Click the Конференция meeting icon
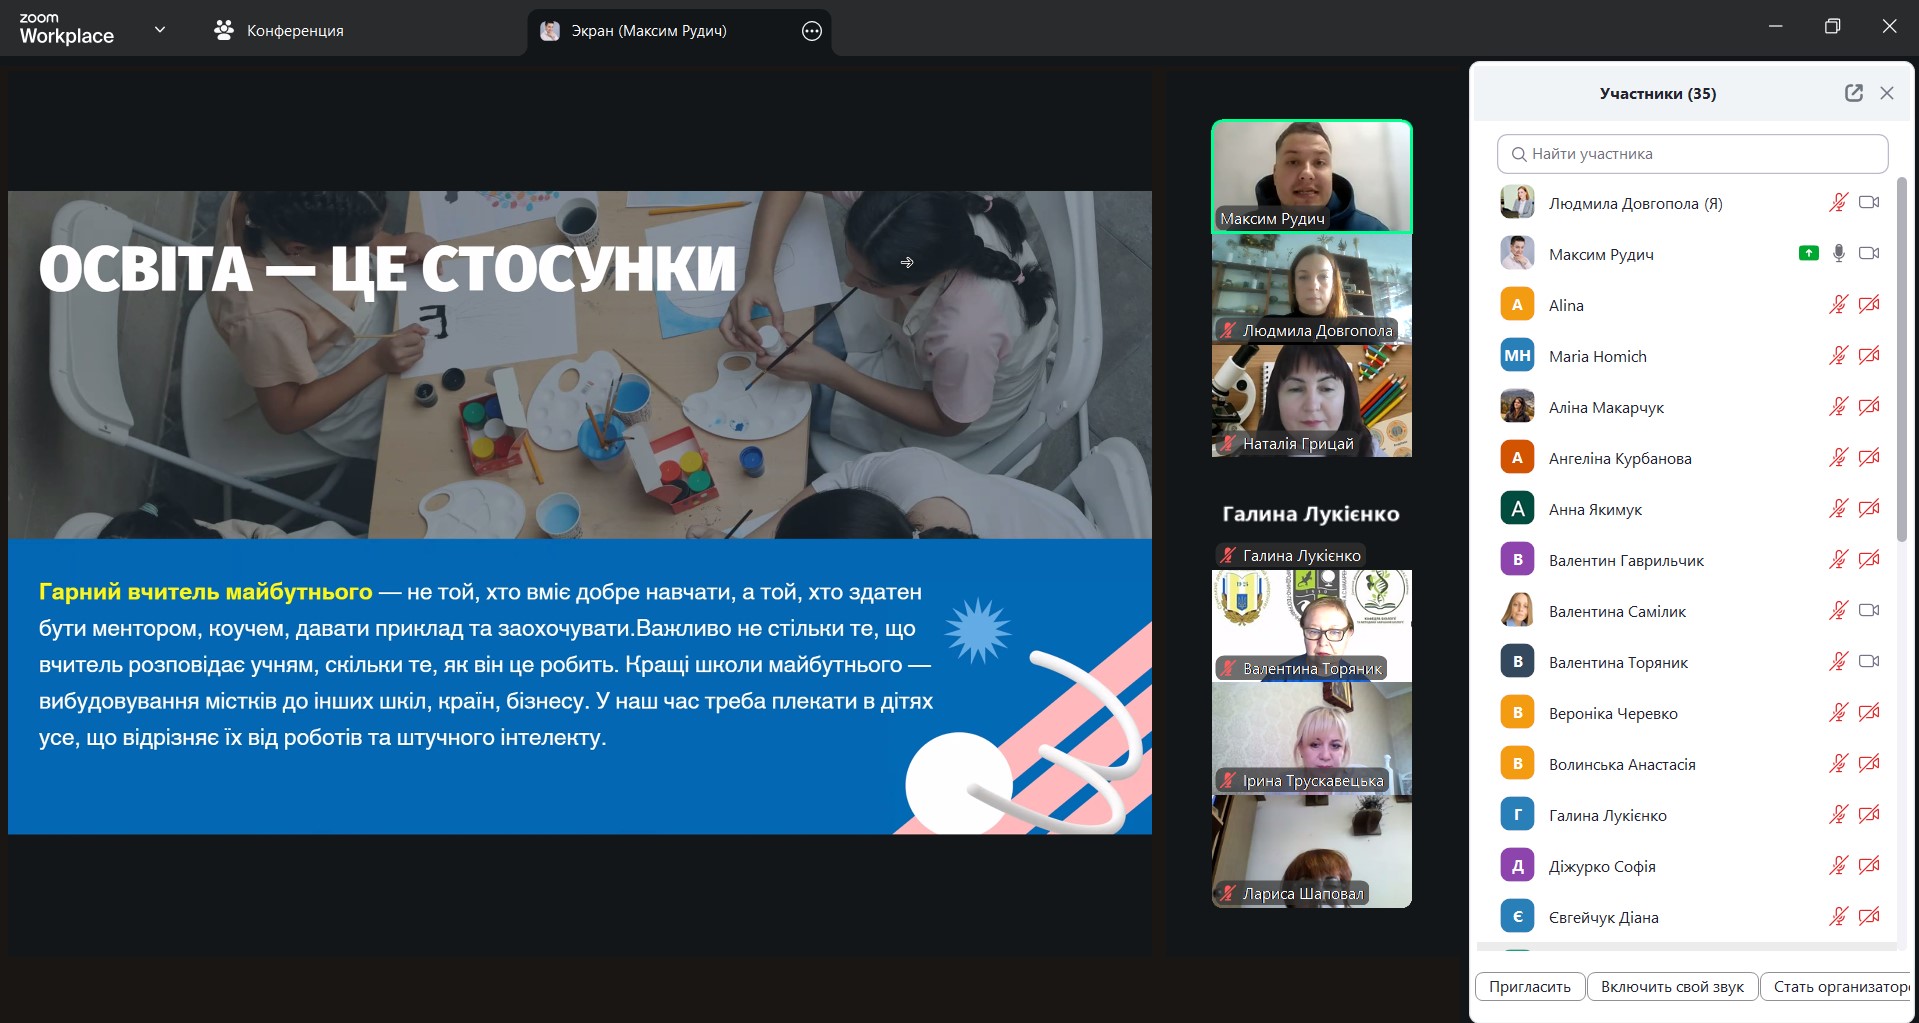This screenshot has width=1919, height=1023. pos(224,31)
